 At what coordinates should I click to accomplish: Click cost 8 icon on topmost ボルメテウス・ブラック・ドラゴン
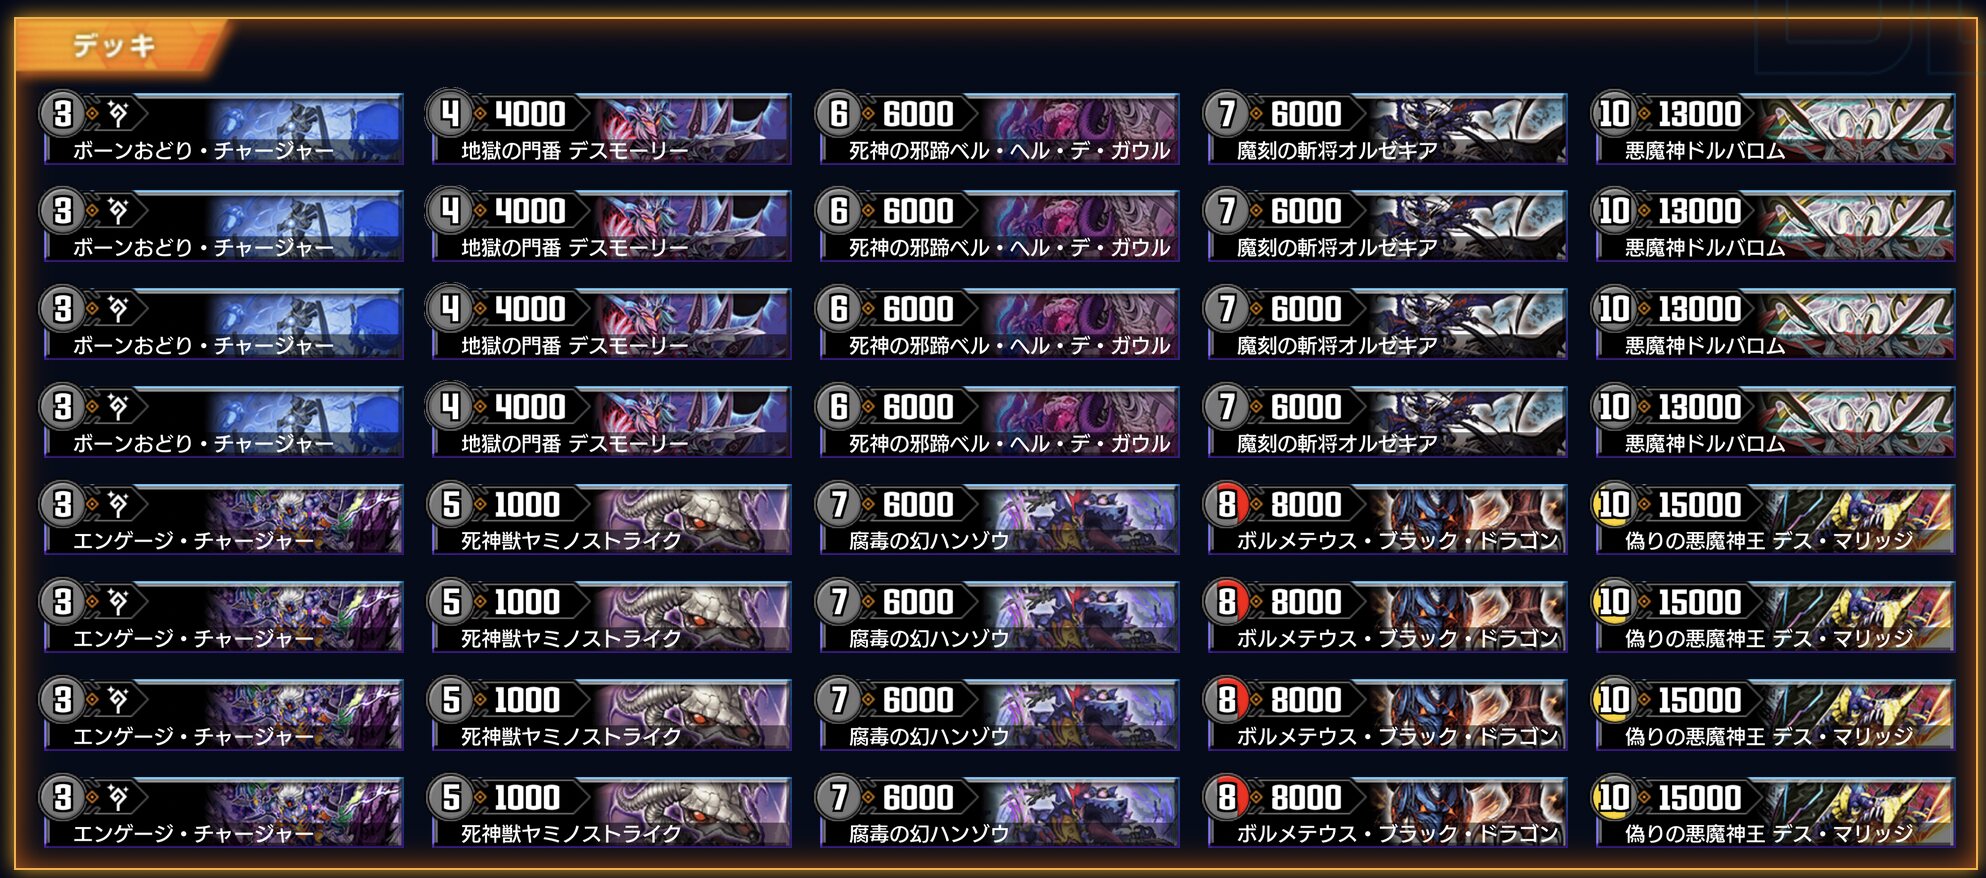pyautogui.click(x=1226, y=505)
